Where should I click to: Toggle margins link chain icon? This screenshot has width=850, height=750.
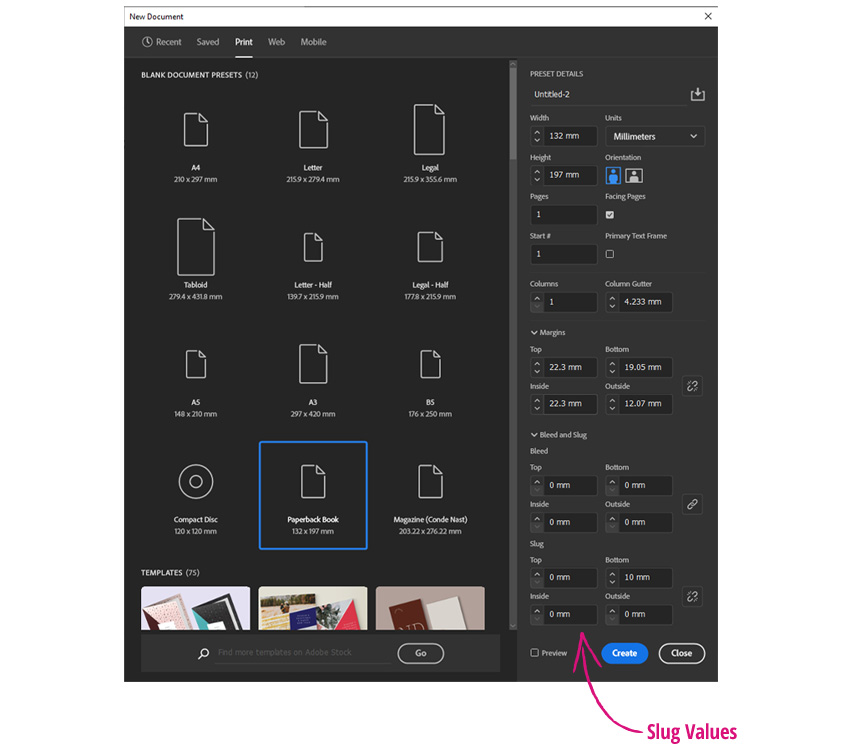coord(692,386)
